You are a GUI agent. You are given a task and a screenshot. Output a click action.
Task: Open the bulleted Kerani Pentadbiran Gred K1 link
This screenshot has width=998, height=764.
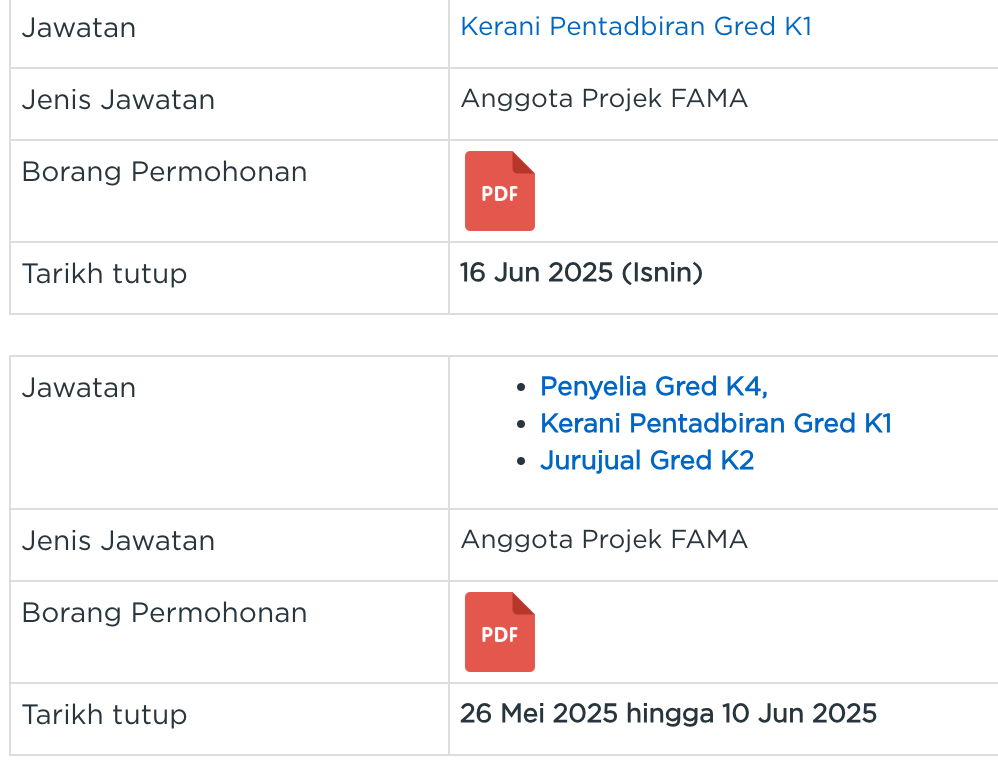(x=715, y=424)
